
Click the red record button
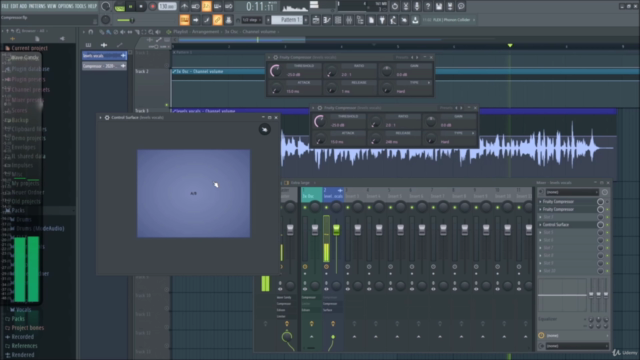point(152,6)
